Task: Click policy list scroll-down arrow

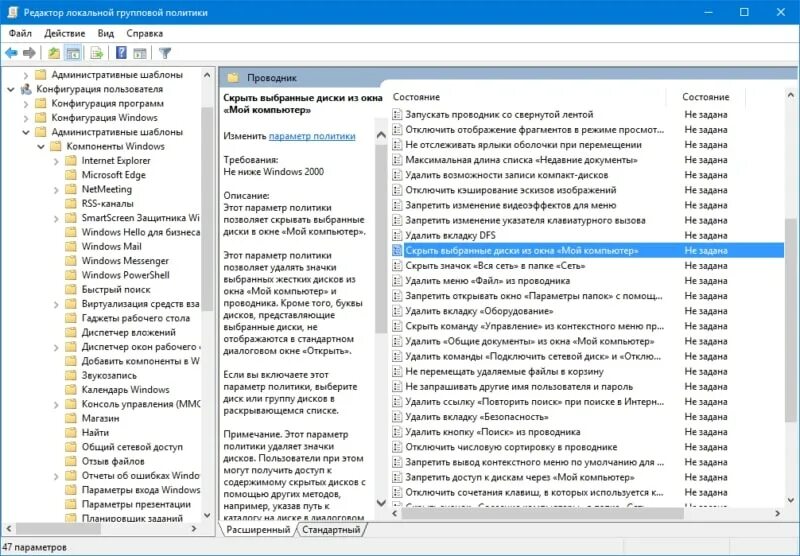Action: click(x=790, y=500)
